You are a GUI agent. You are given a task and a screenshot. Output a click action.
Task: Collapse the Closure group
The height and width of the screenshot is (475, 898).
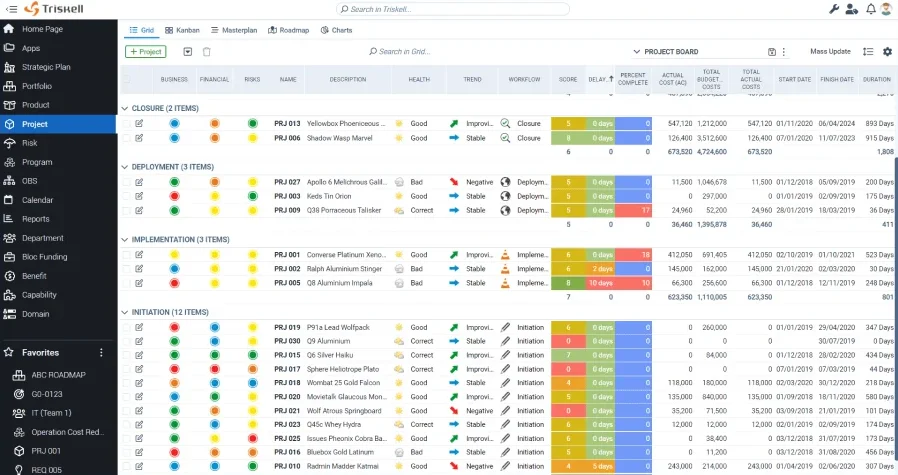tap(125, 108)
